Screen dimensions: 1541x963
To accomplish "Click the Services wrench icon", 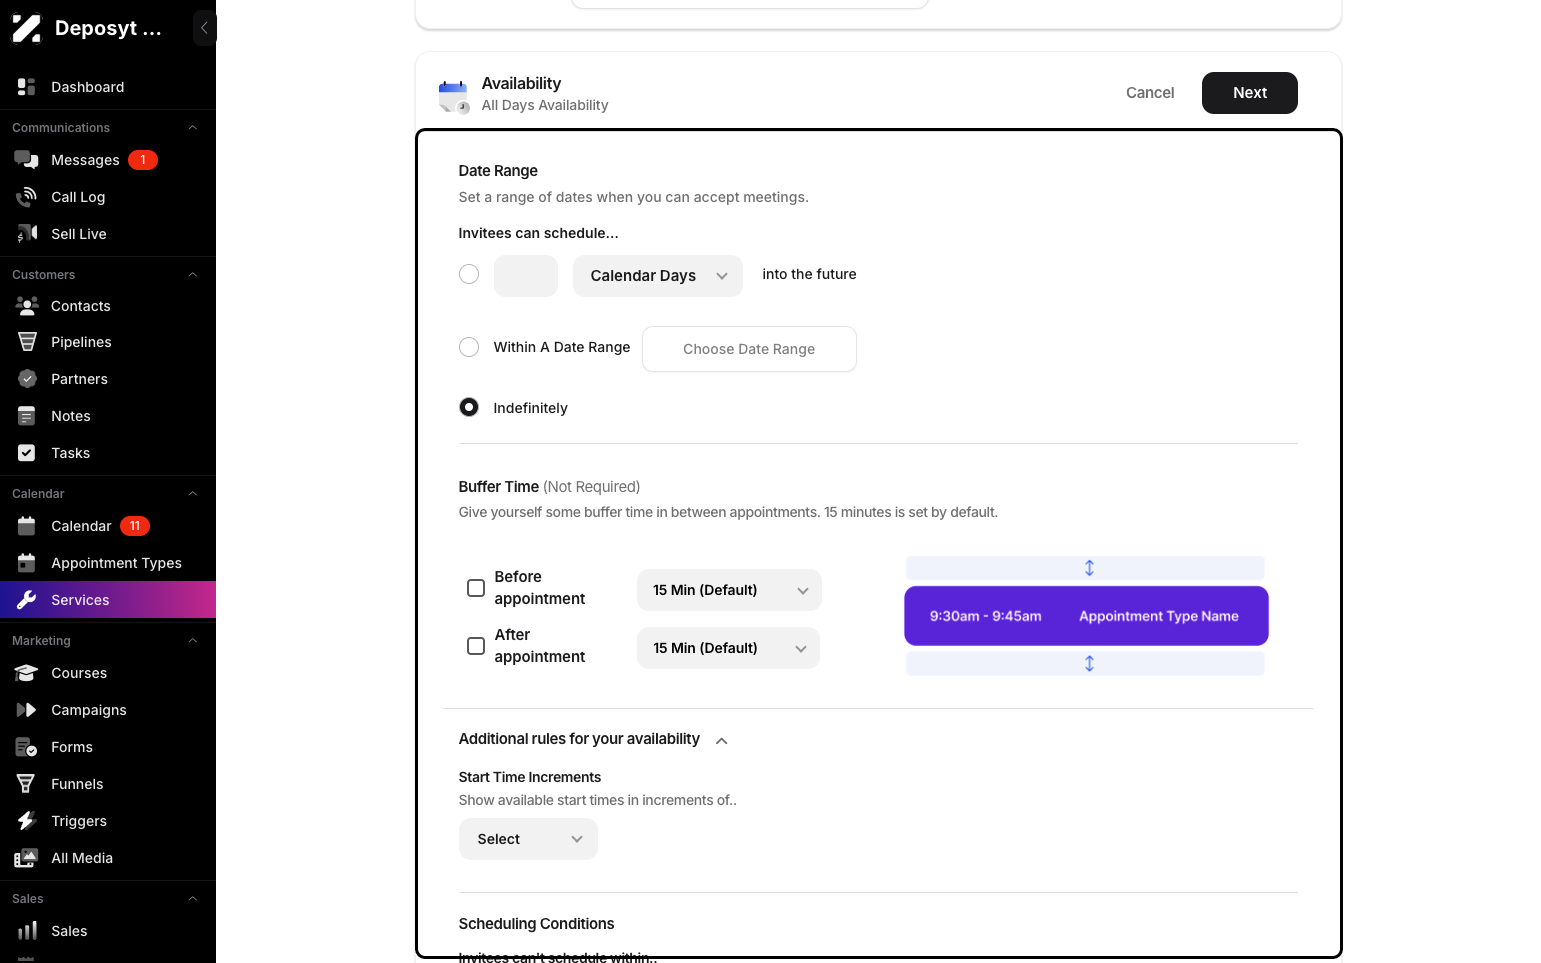I will click(27, 600).
